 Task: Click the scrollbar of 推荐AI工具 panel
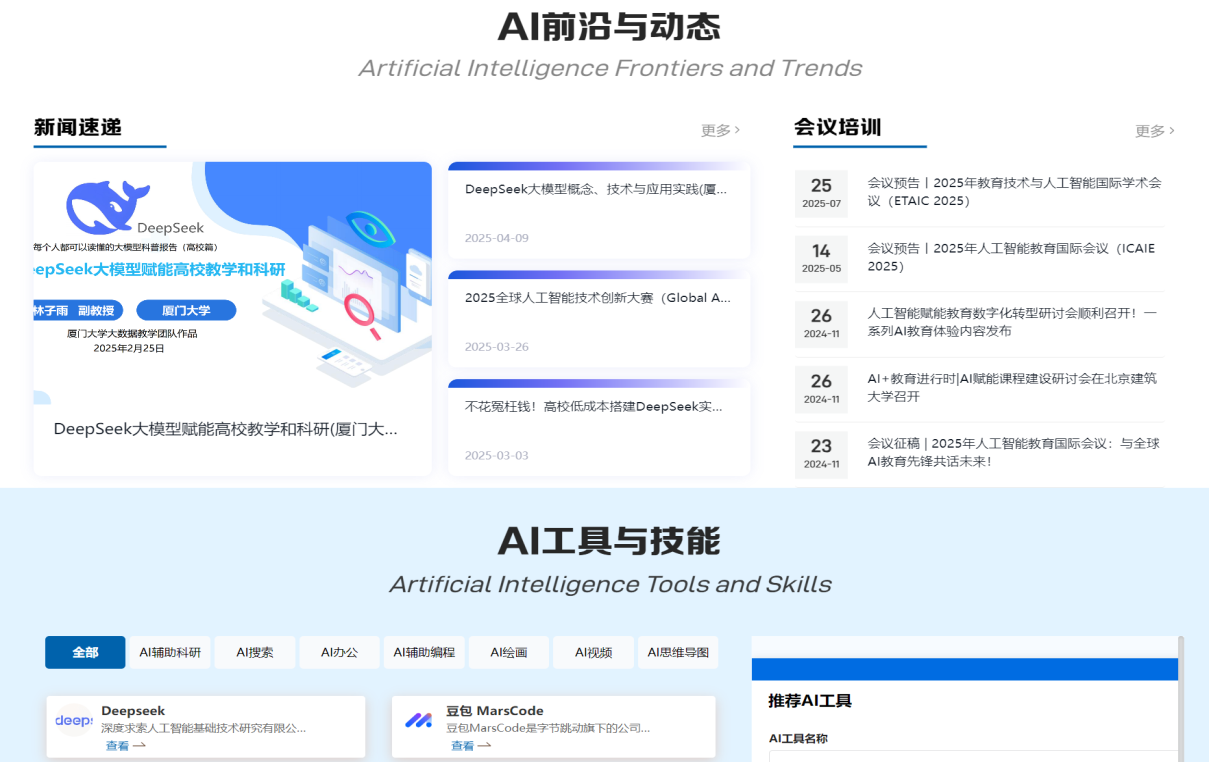[x=1181, y=700]
